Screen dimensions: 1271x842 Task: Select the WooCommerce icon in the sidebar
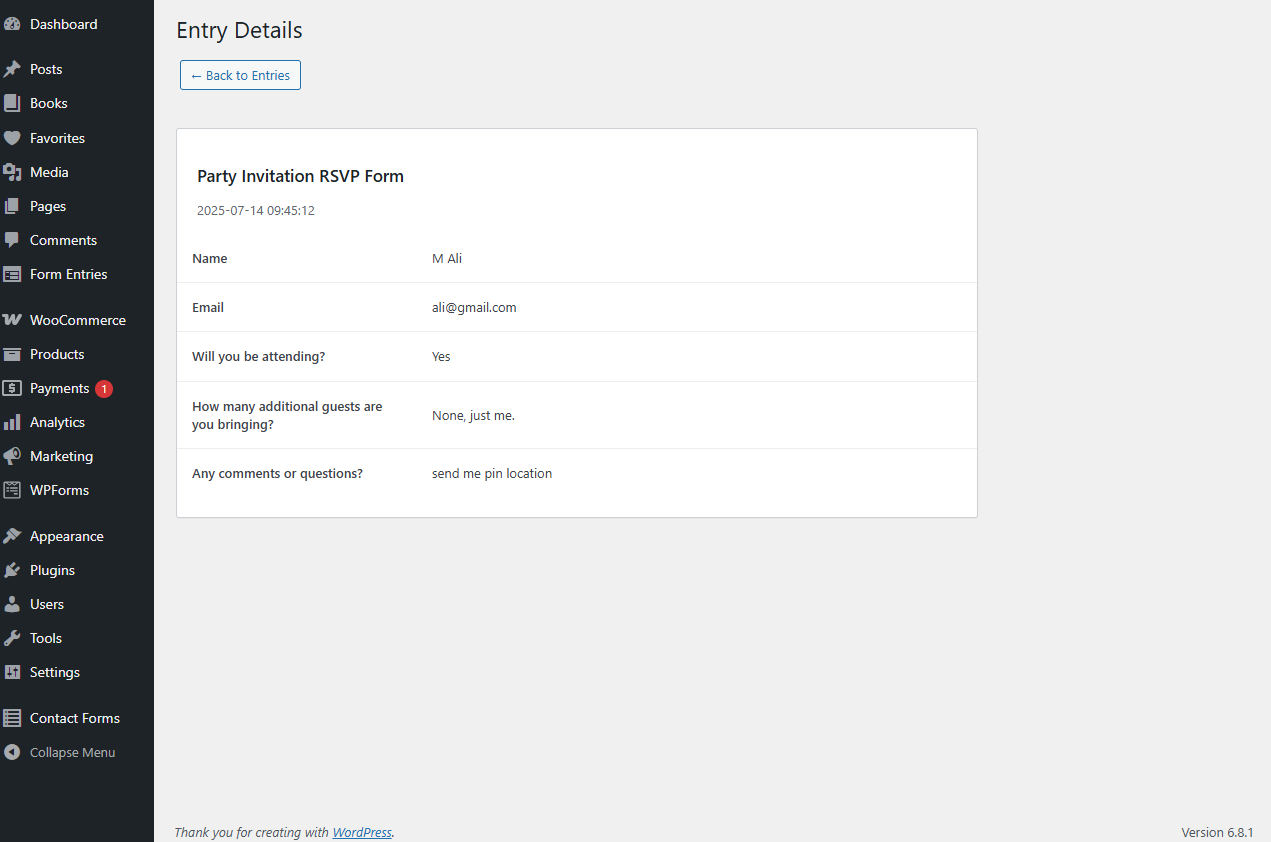14,319
